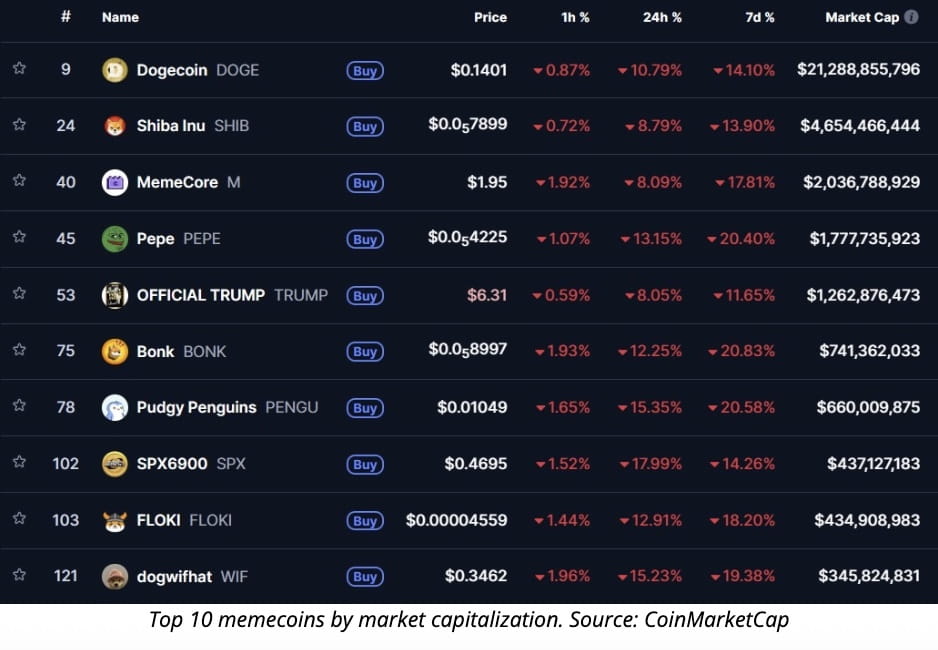
Task: Click the Pudgy Penguins coin logo
Action: 115,408
